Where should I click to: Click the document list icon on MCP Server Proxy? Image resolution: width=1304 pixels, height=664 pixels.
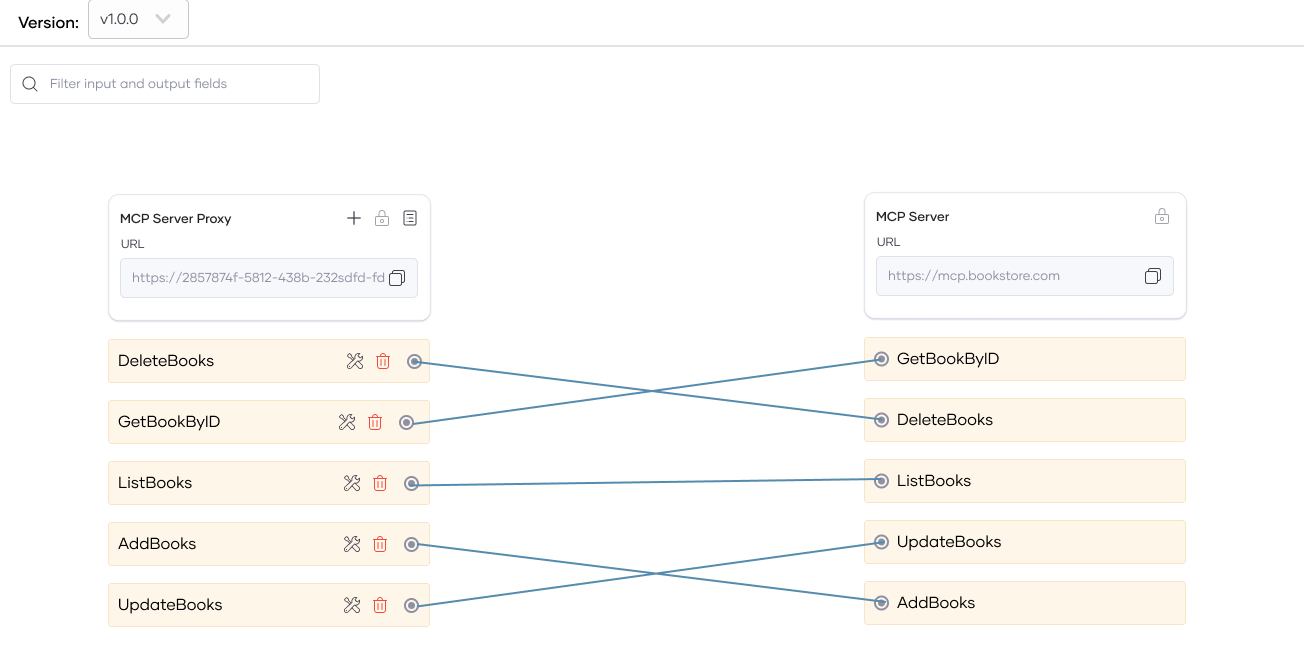pyautogui.click(x=410, y=217)
